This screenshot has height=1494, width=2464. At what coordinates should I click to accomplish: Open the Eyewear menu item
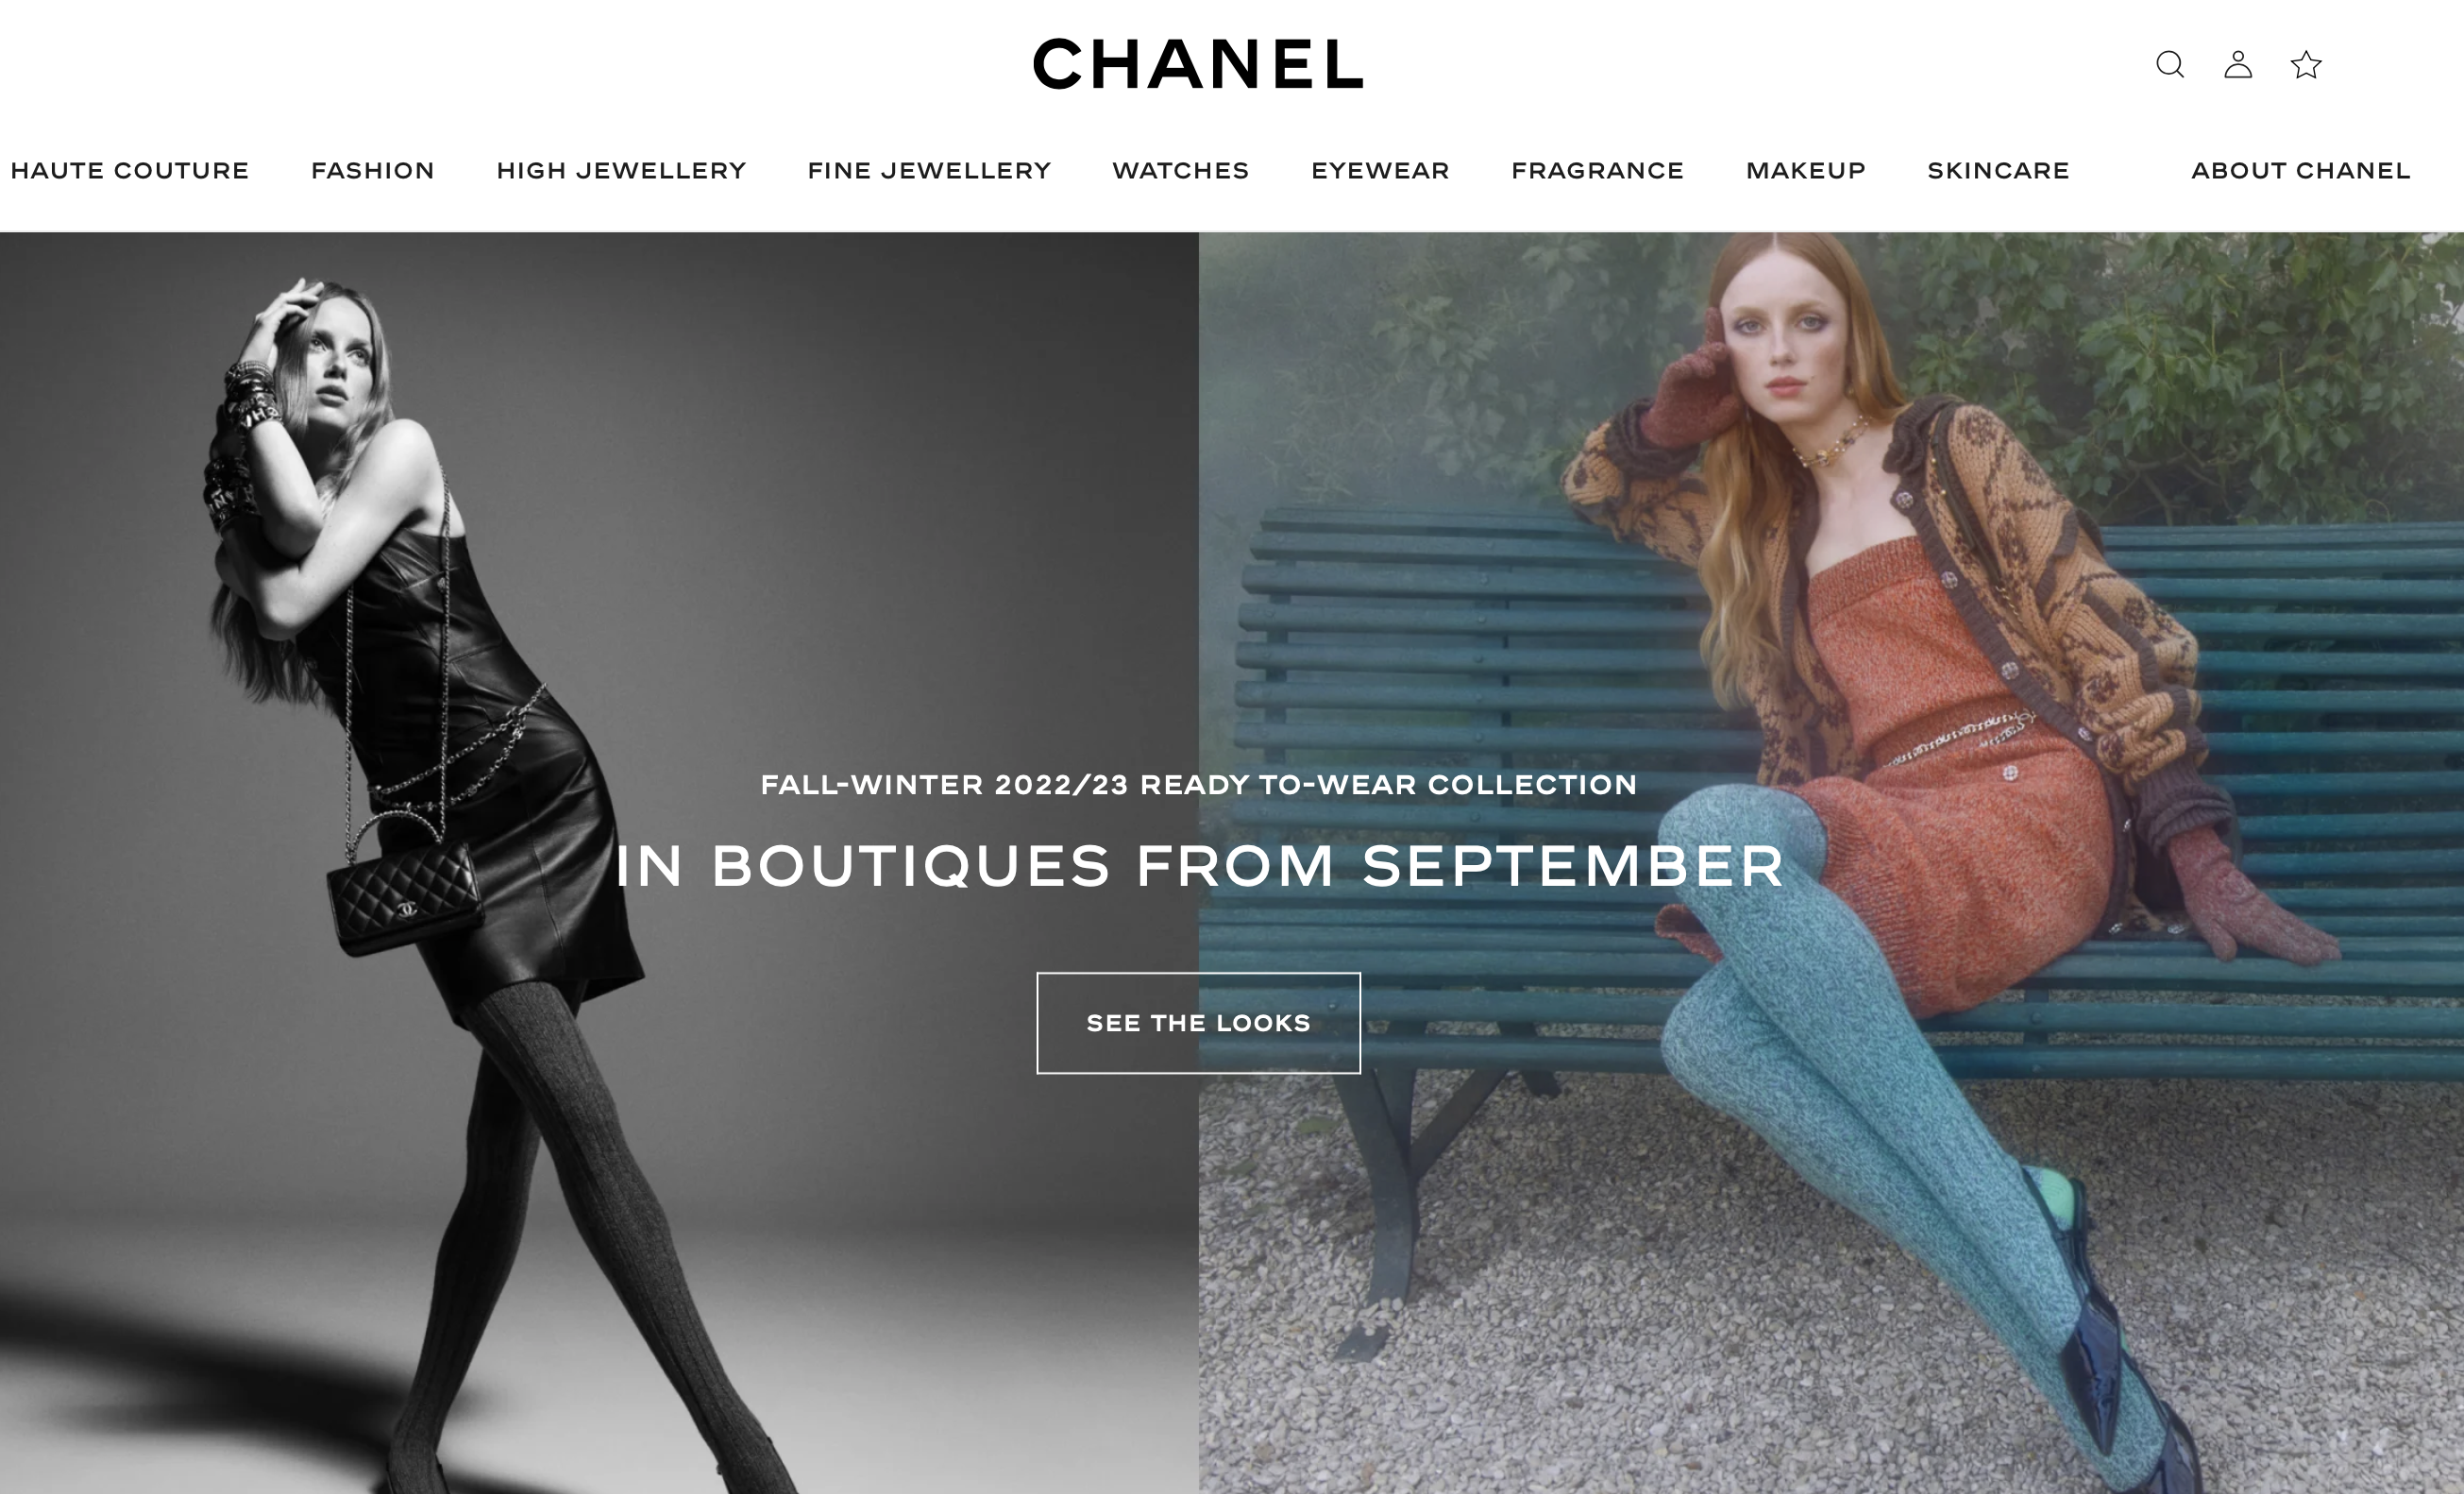click(1381, 171)
